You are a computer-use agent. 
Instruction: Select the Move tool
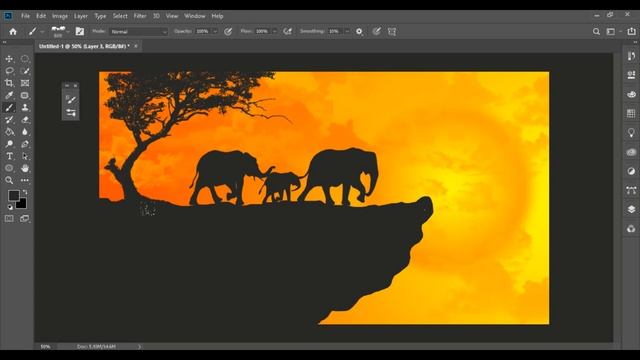pos(9,59)
